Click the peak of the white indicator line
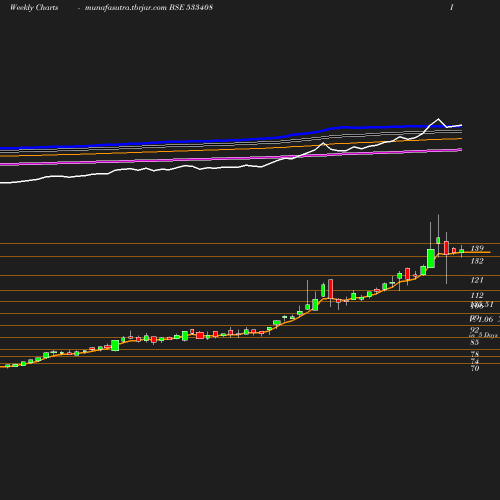 (438, 119)
